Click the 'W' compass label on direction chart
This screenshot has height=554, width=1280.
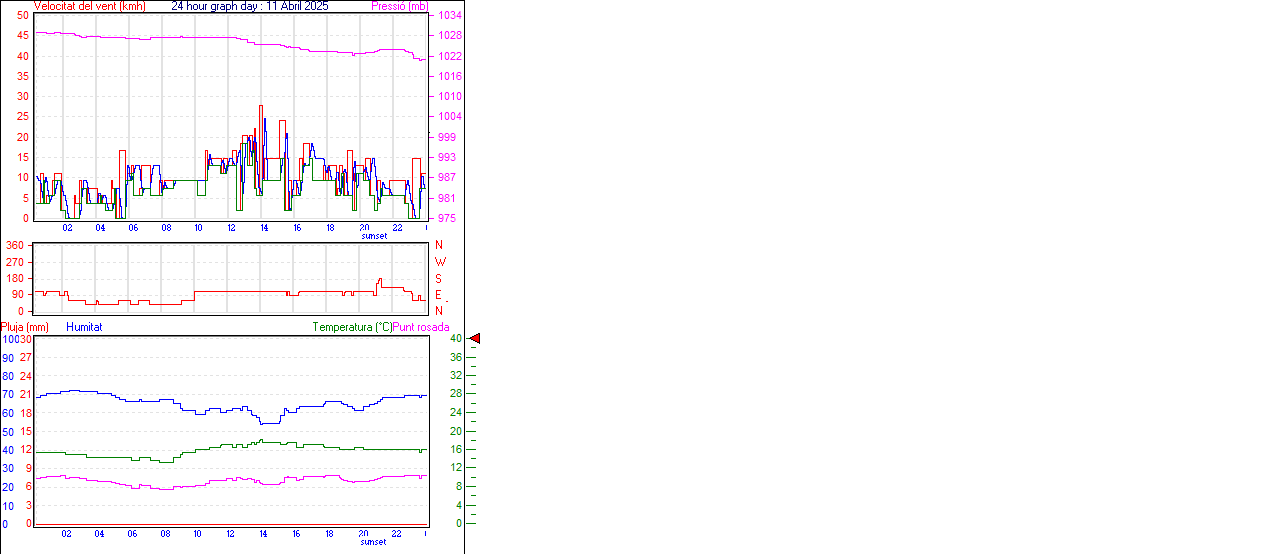440,262
